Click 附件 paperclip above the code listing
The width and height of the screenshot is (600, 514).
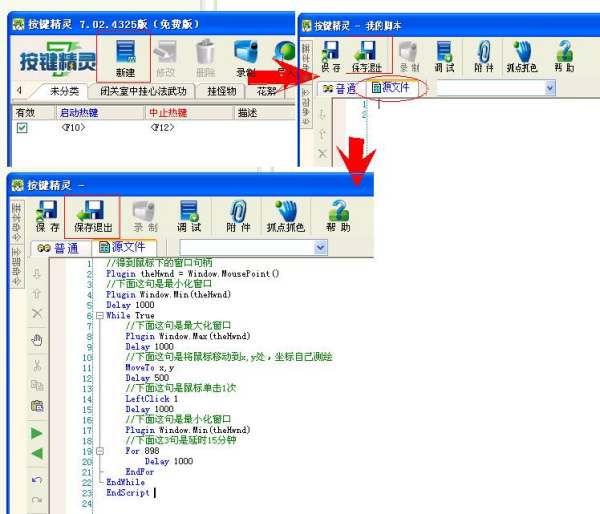point(238,216)
